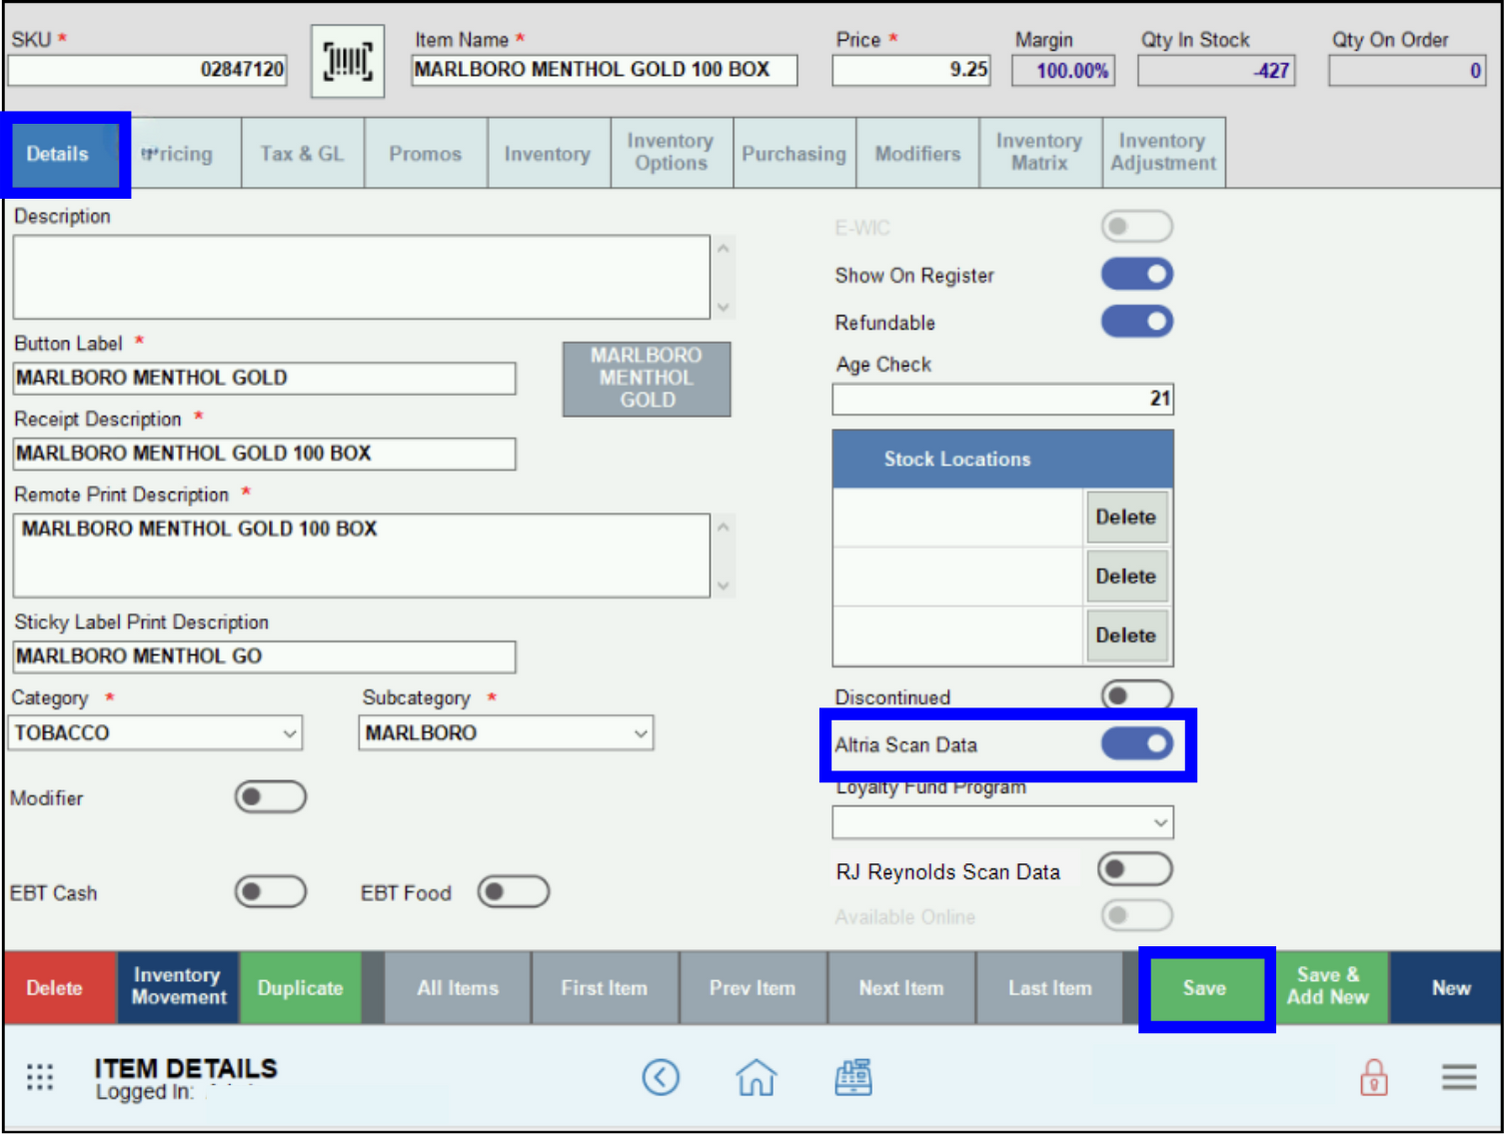Switch to the Details tab

58,154
